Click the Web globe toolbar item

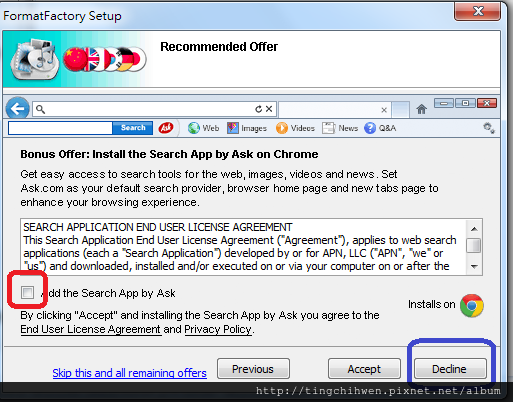click(203, 128)
